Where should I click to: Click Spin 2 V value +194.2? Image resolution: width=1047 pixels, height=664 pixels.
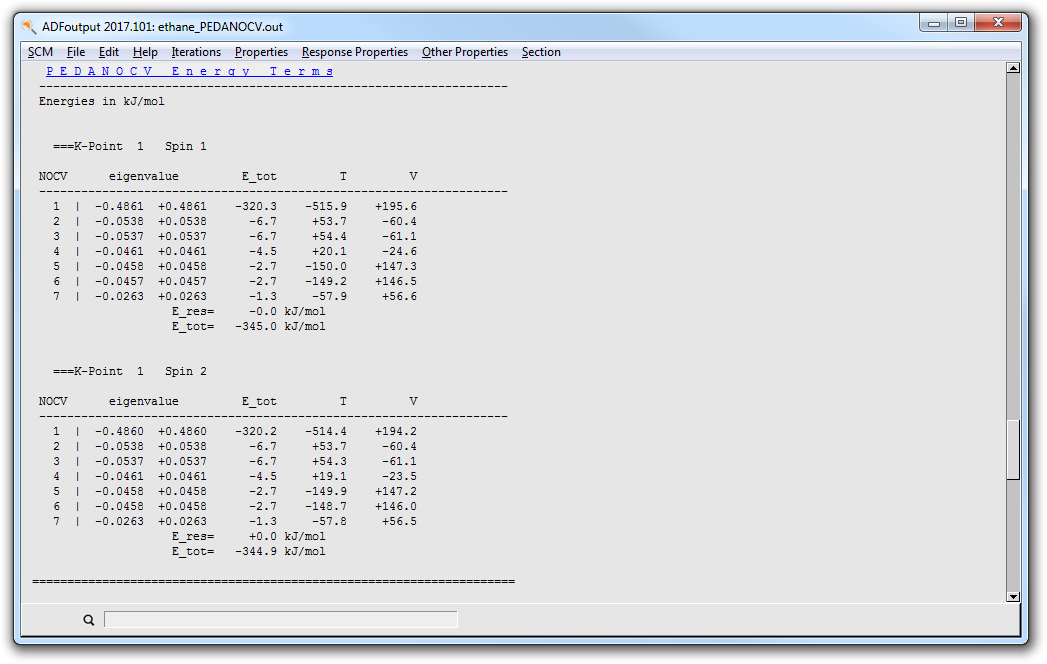click(396, 432)
